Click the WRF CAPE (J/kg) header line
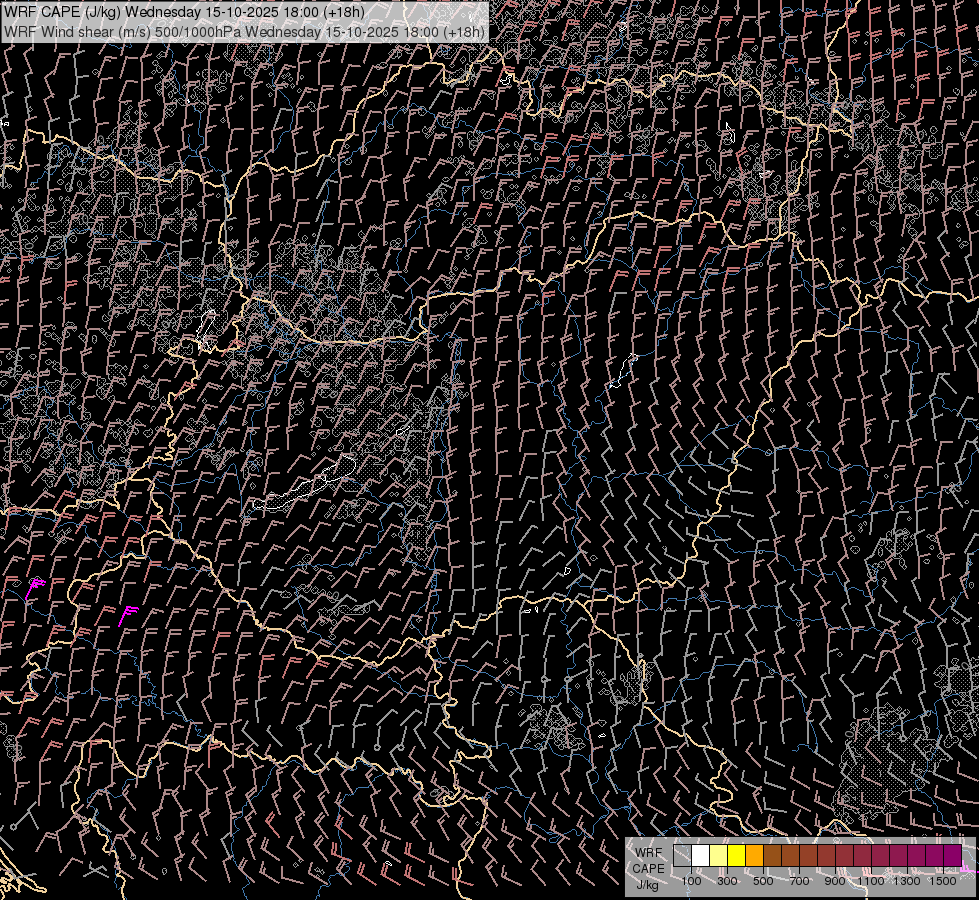The width and height of the screenshot is (979, 900). tap(184, 12)
